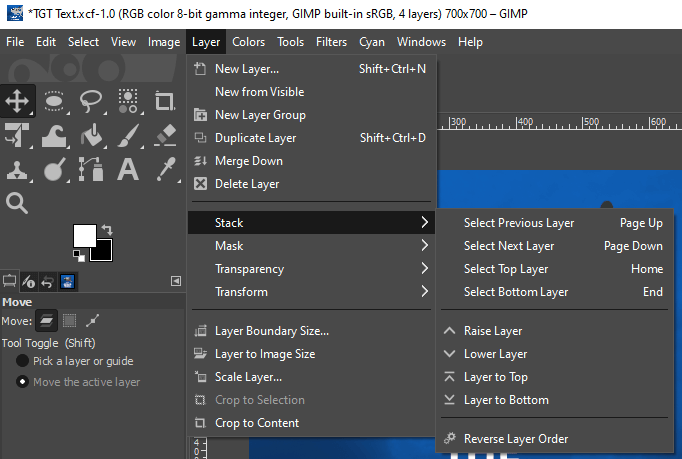Screen dimensions: 682x459
Task: Choose Delete Layer
Action: click(x=311, y=184)
